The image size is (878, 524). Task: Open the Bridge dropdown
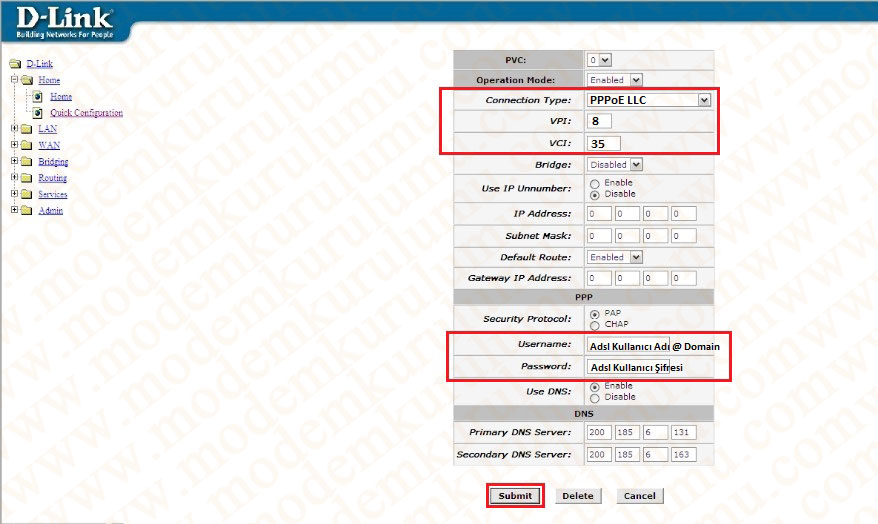[614, 165]
